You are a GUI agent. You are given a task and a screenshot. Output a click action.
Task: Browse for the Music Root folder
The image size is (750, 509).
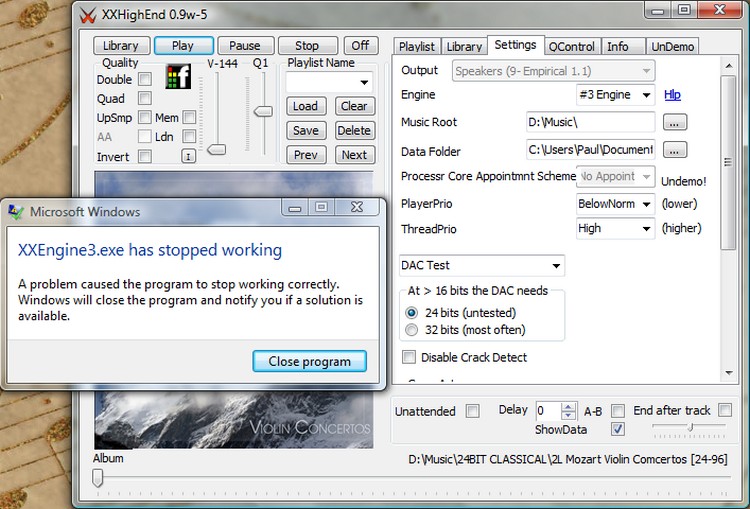[x=674, y=122]
